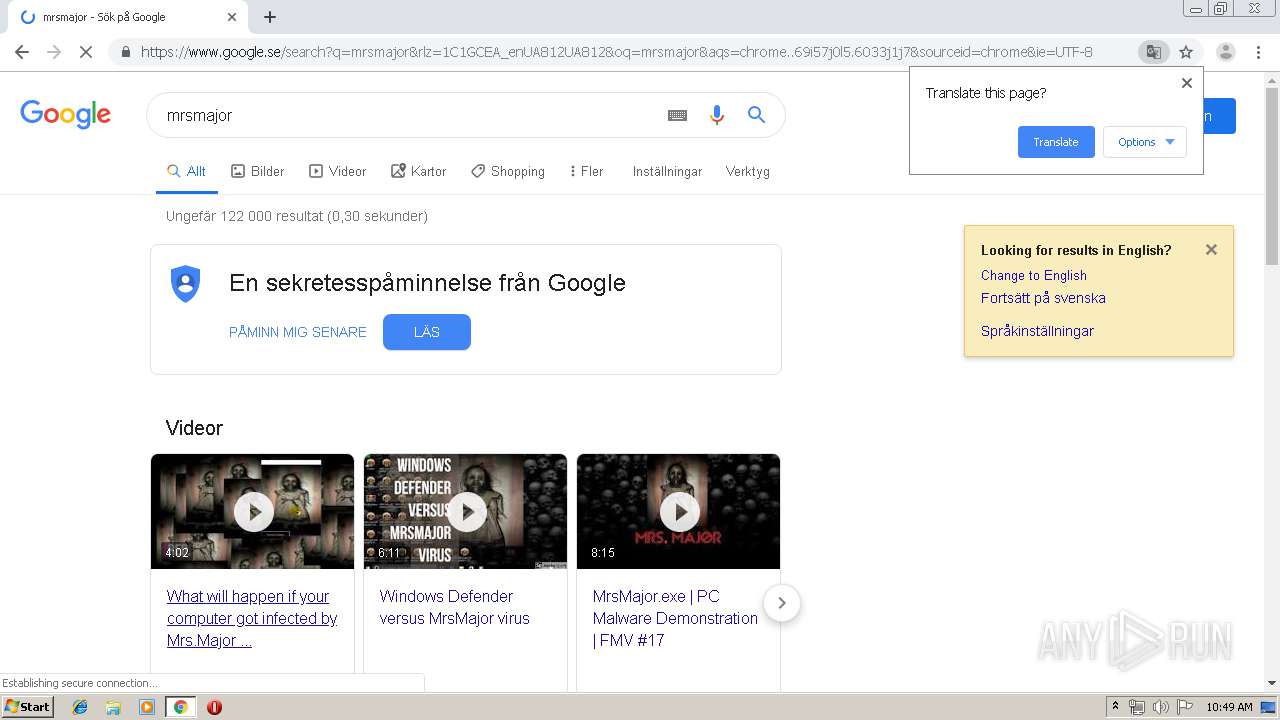Open Inställningar settings menu
This screenshot has width=1280, height=720.
pos(667,172)
